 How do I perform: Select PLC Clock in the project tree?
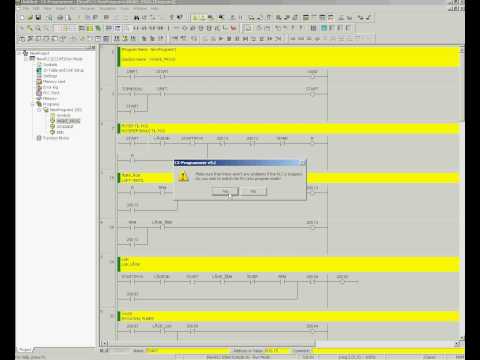(x=51, y=93)
